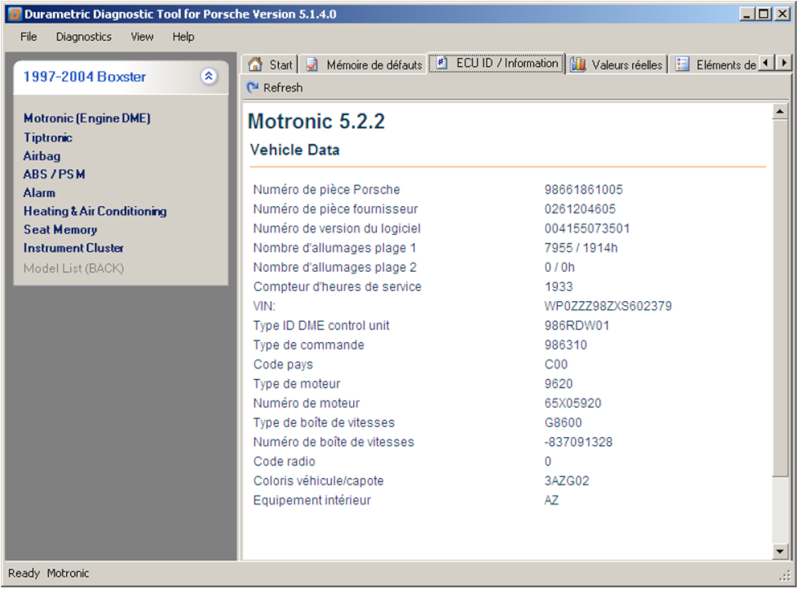Click the vertical scrollbar down arrow
The width and height of the screenshot is (800, 589).
pos(780,551)
